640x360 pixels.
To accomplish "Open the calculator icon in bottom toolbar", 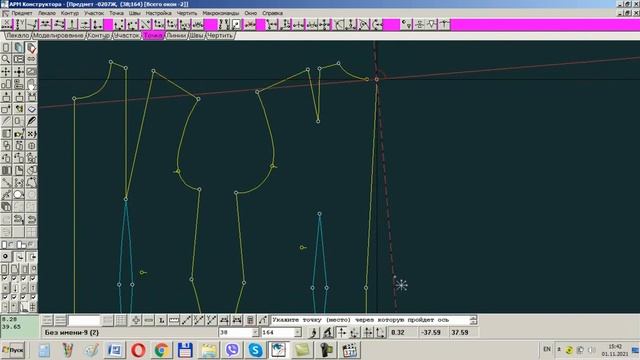I will tap(250, 320).
